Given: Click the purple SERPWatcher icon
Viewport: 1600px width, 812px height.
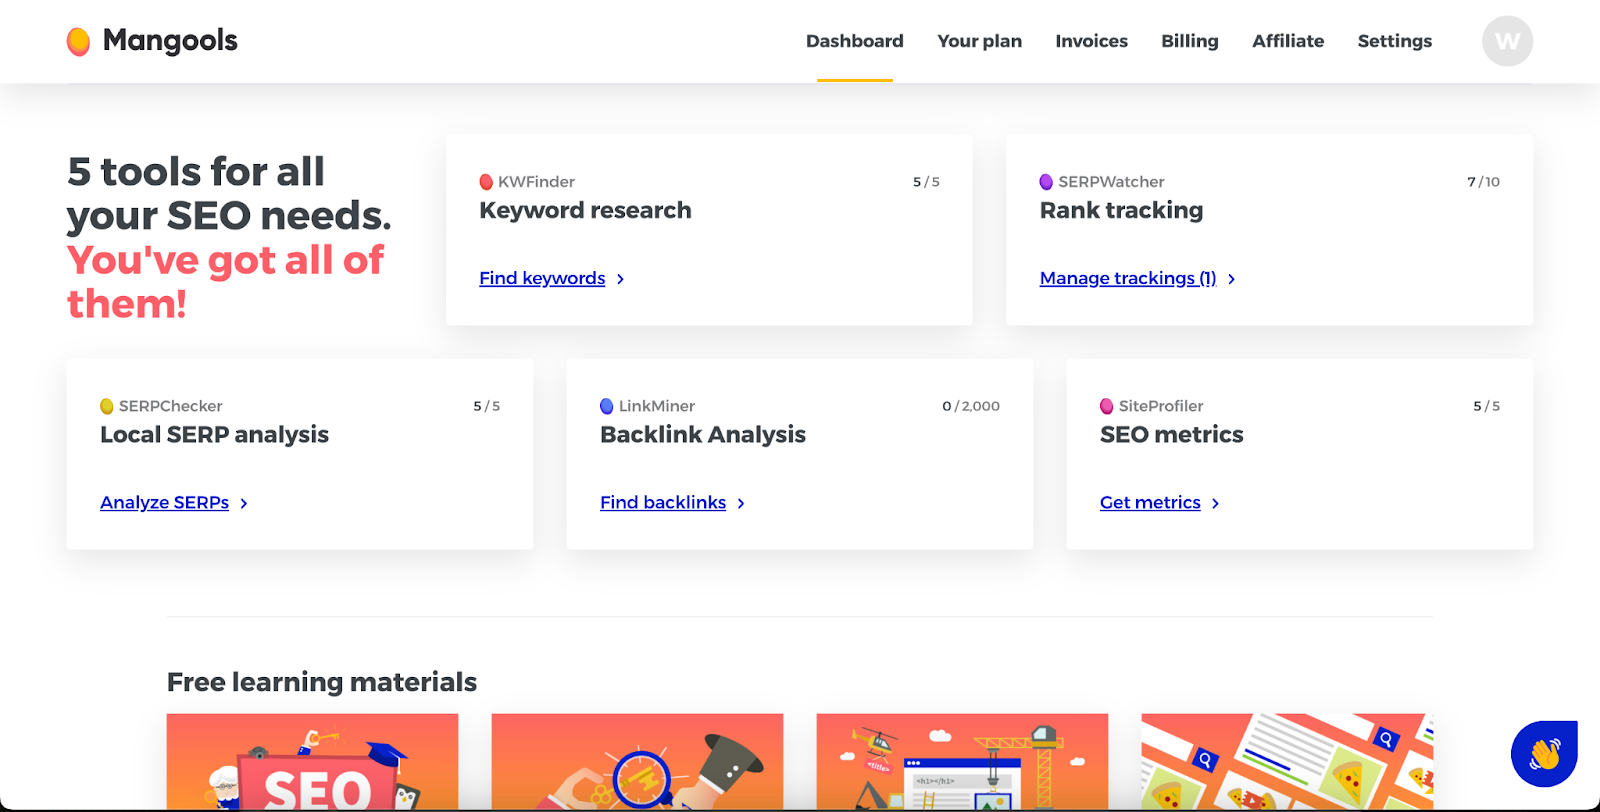Looking at the screenshot, I should click(1046, 182).
